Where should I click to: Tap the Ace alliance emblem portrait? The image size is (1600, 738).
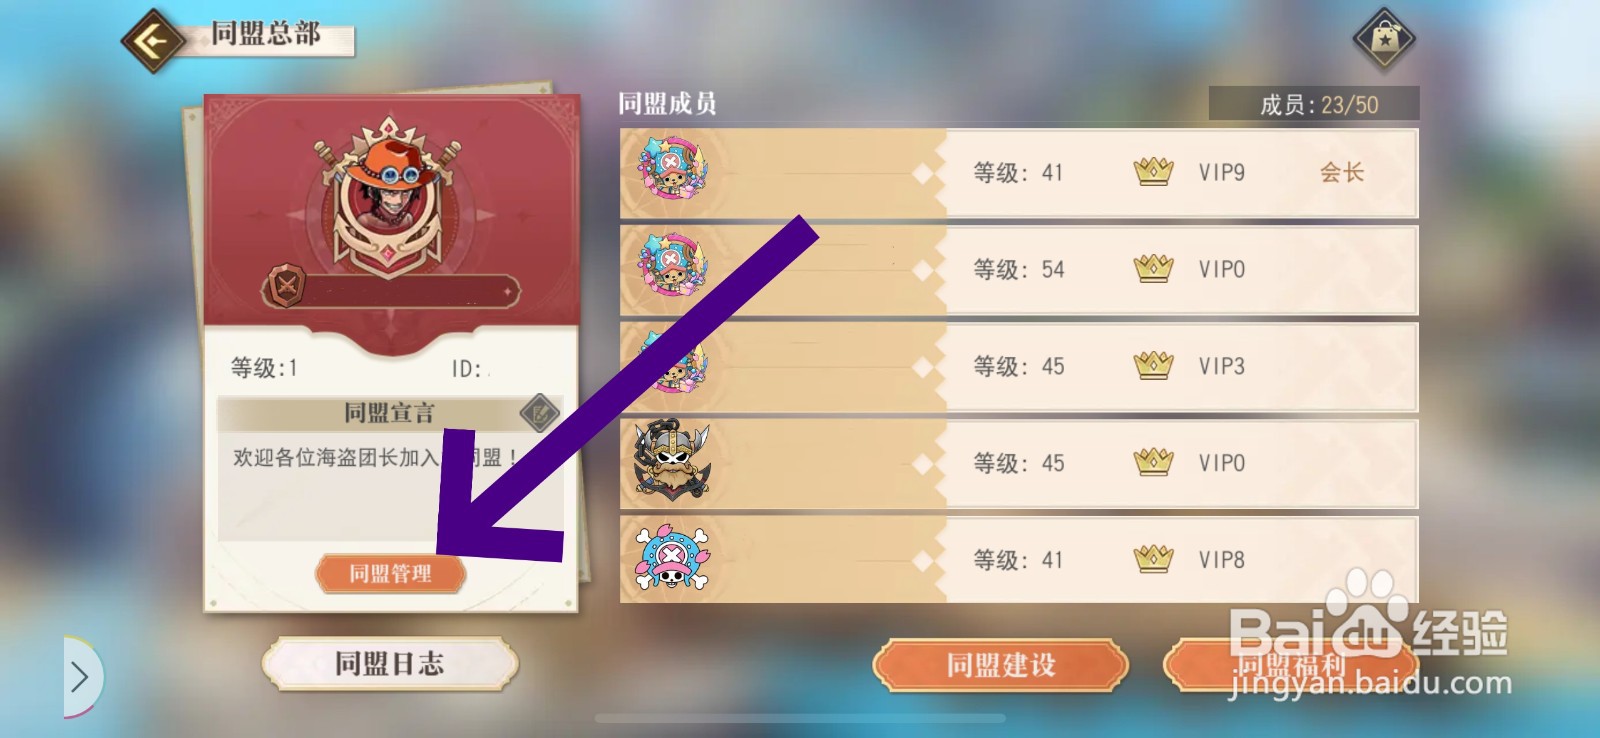coord(388,200)
